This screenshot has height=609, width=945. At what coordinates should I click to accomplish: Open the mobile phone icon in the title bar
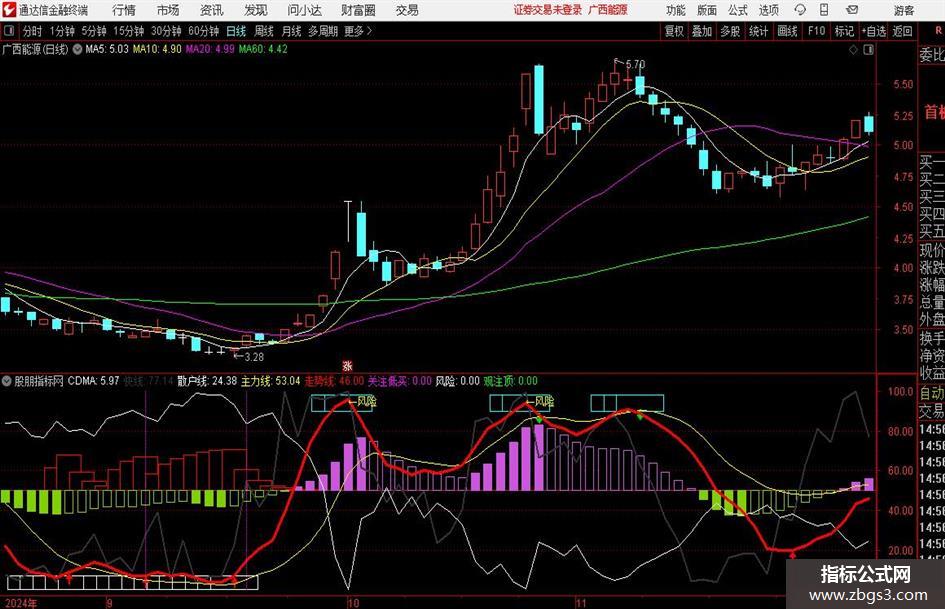point(824,10)
